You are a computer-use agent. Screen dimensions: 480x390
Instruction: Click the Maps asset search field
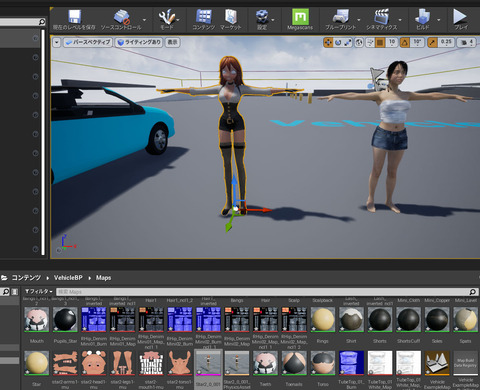click(263, 292)
